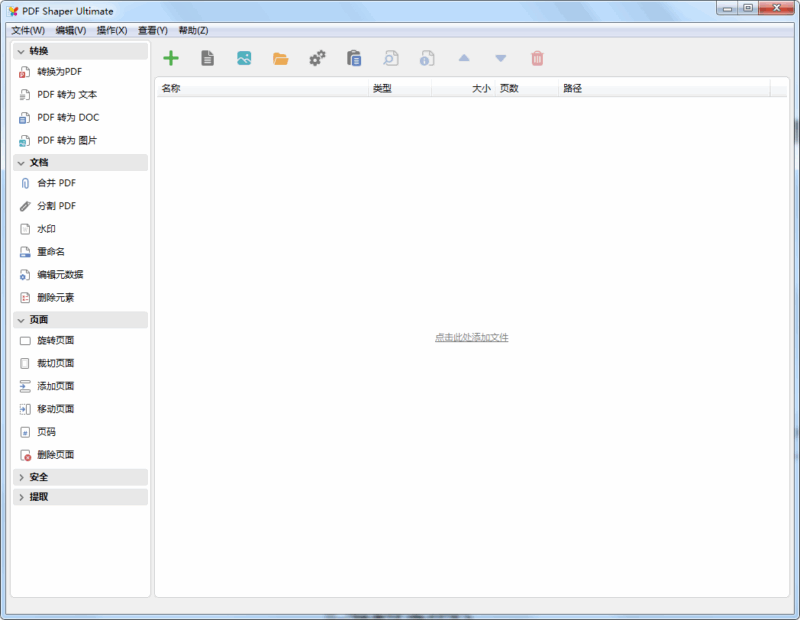Maximize the PDF Shaper Ultimate window

point(748,8)
